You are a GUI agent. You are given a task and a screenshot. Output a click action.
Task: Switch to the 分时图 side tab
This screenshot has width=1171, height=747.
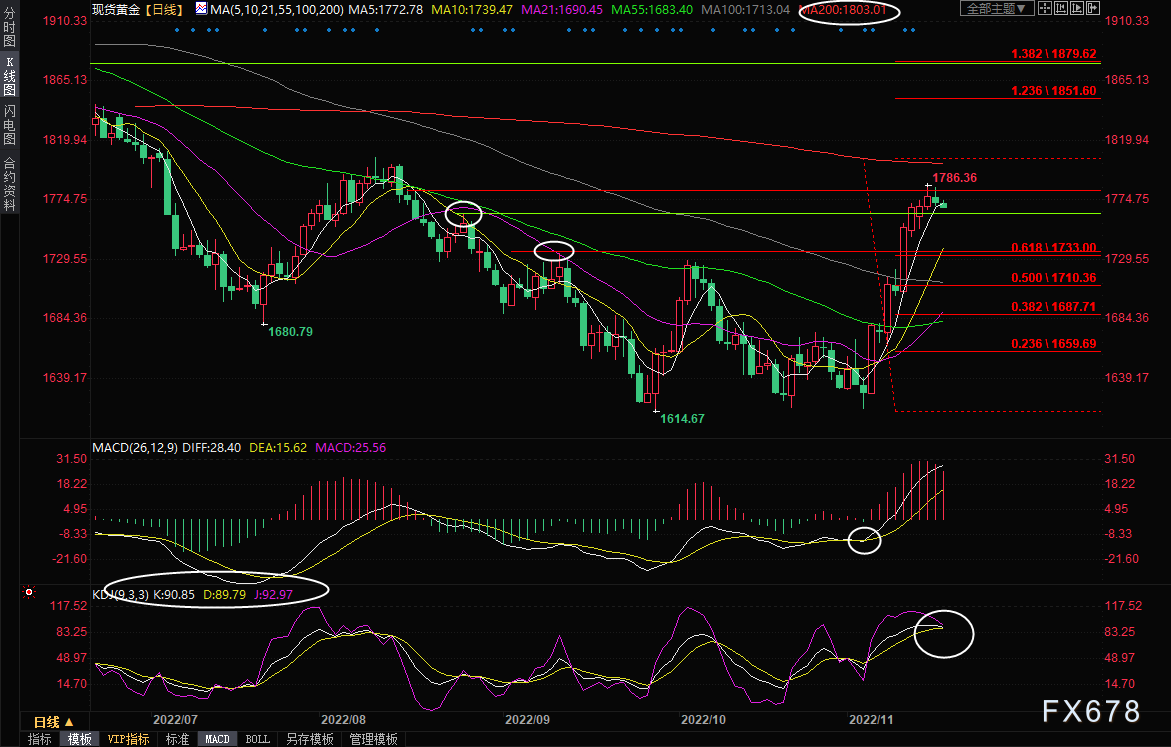pos(9,30)
